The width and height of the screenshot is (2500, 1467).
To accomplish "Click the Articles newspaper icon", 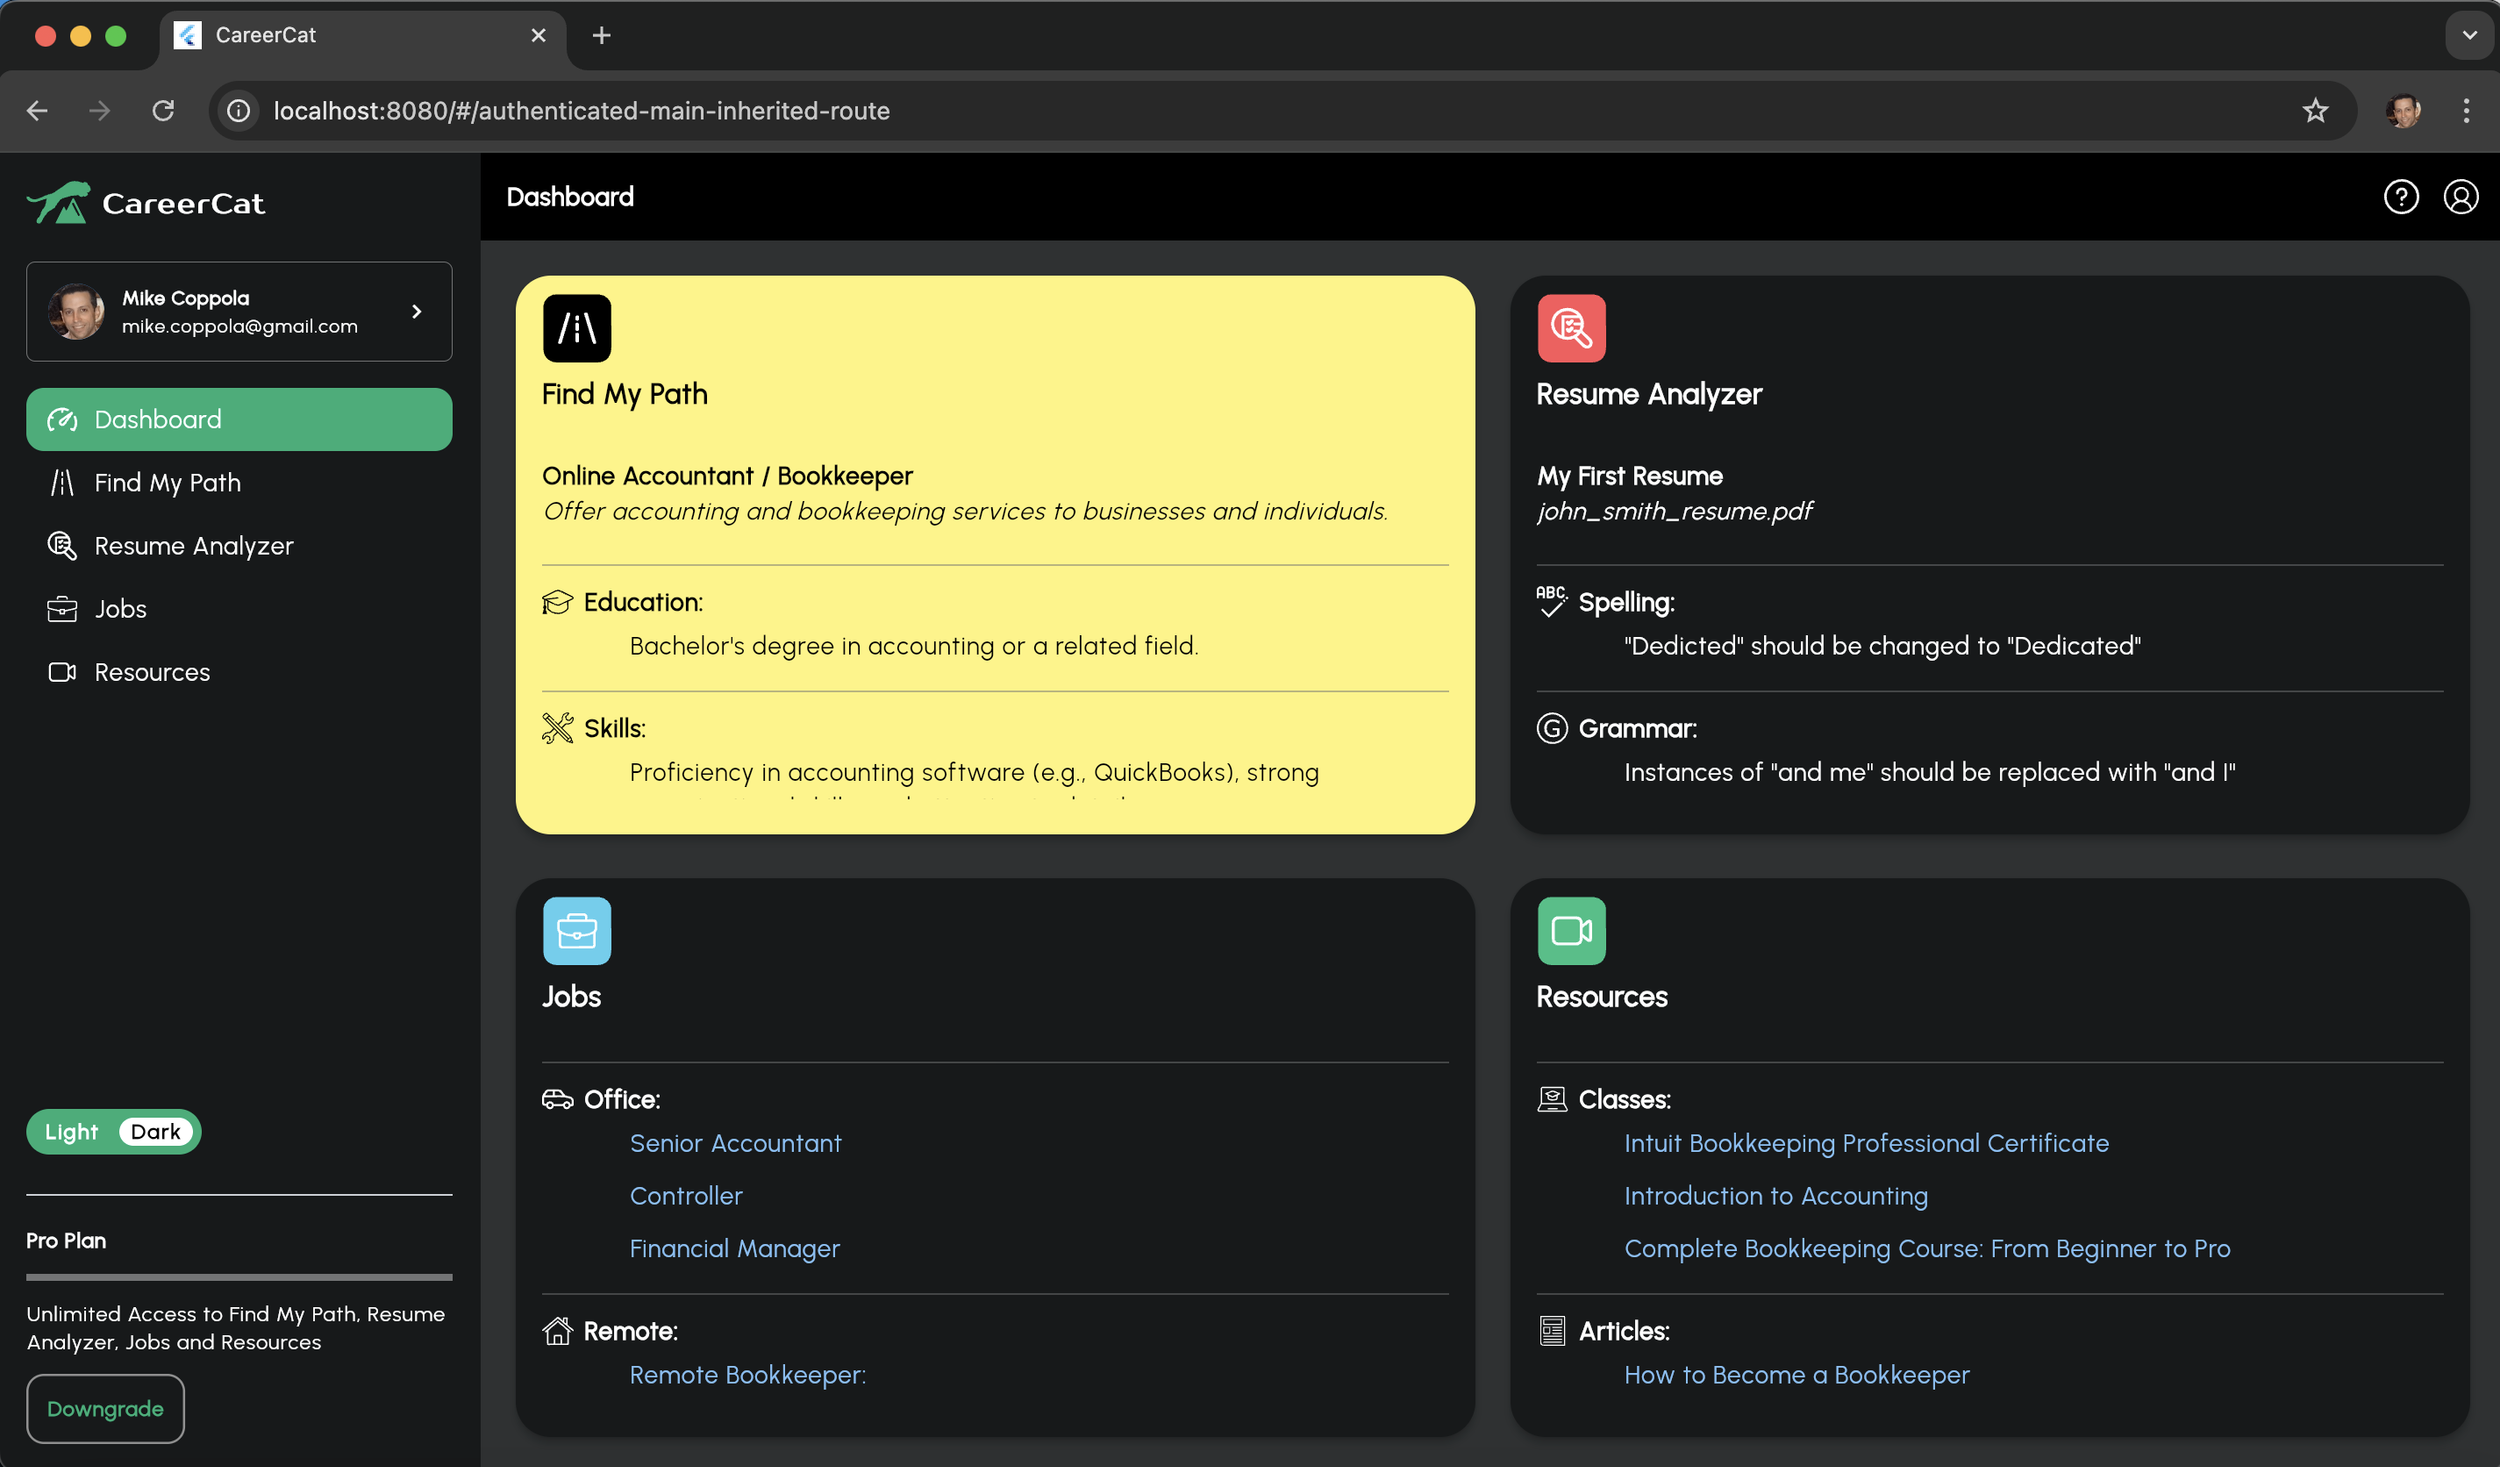I will [1551, 1331].
